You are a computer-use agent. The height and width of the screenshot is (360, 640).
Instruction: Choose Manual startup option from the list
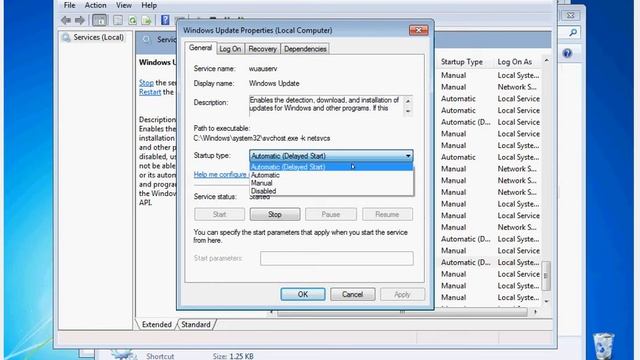tap(331, 183)
